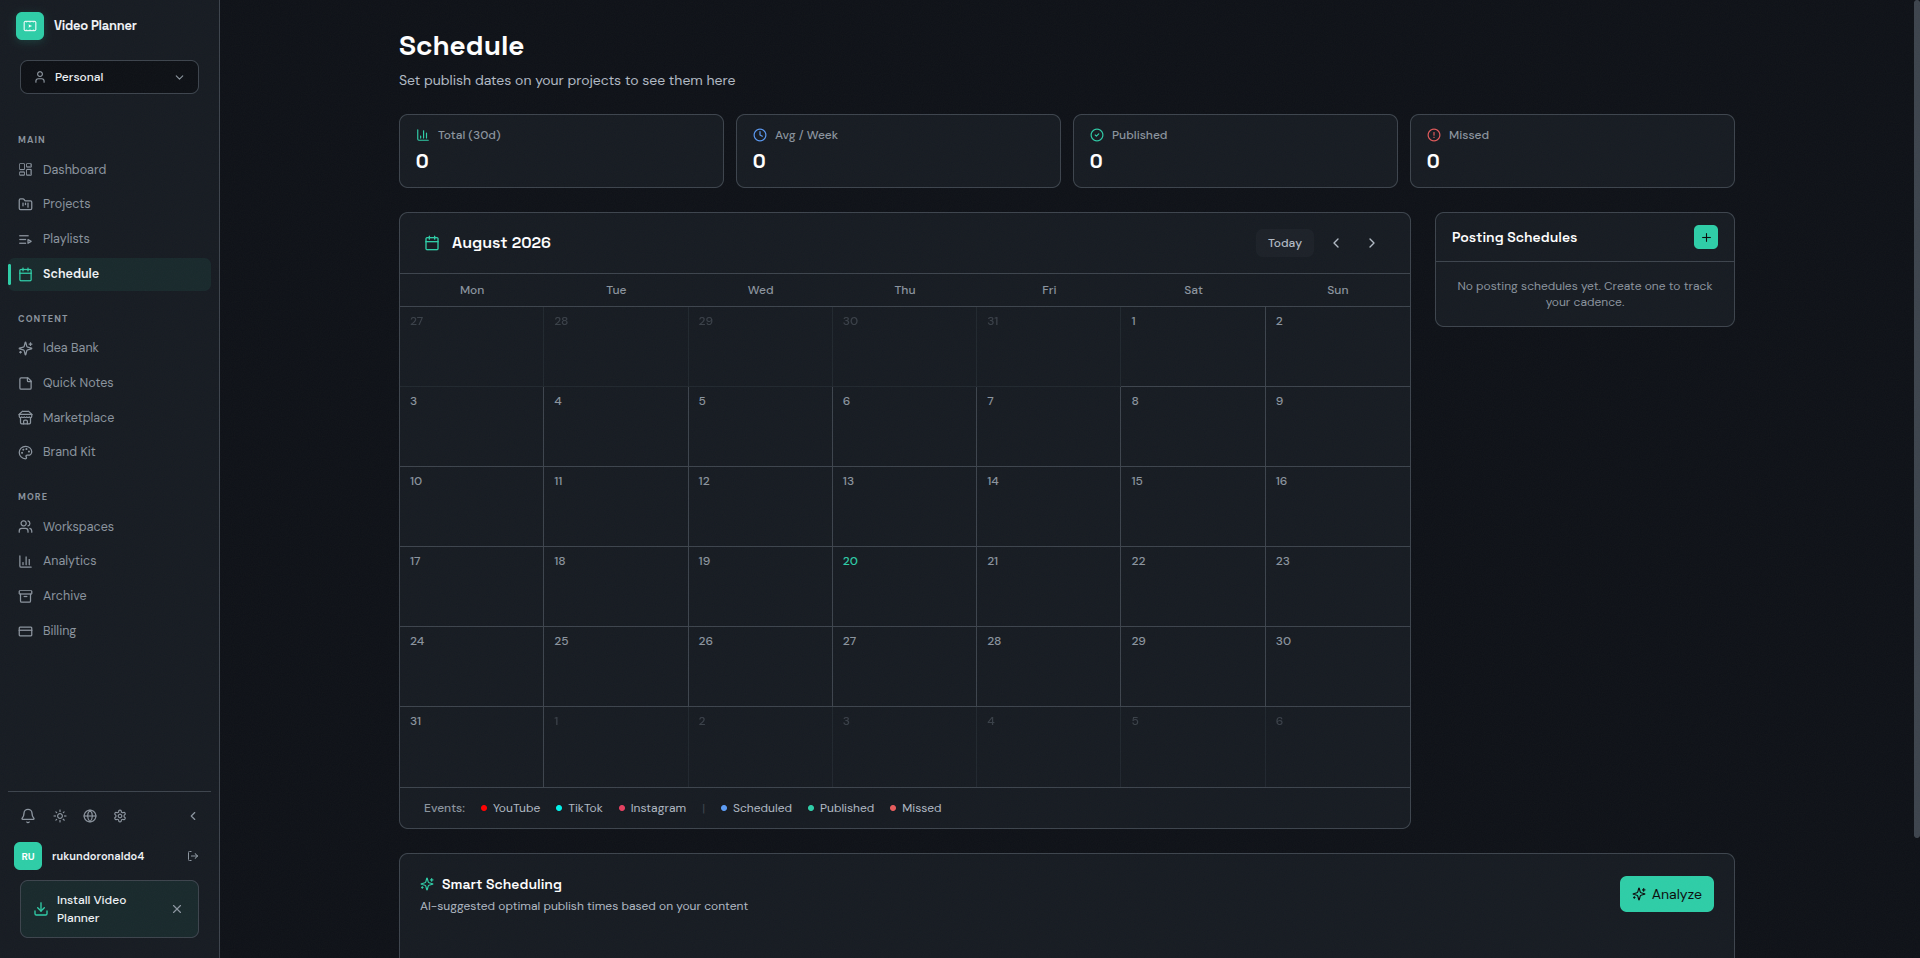Image resolution: width=1920 pixels, height=958 pixels.
Task: Dismiss the Install Video Planner banner
Action: click(x=177, y=909)
